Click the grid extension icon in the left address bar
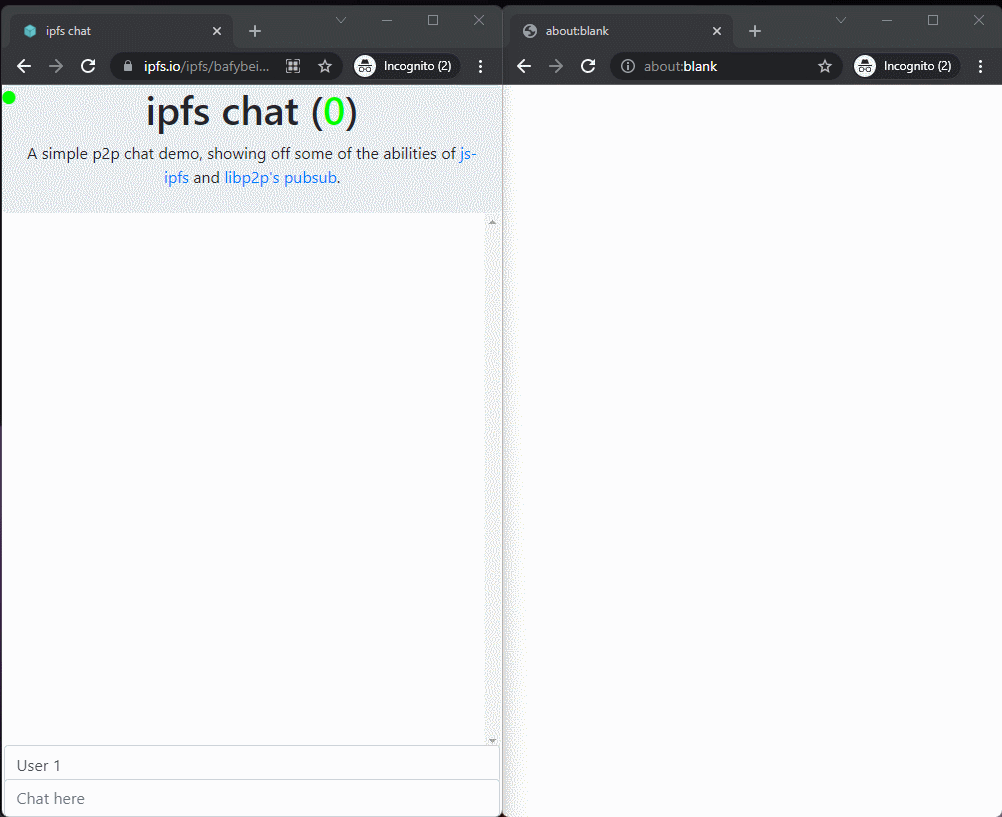The image size is (1002, 817). point(292,65)
